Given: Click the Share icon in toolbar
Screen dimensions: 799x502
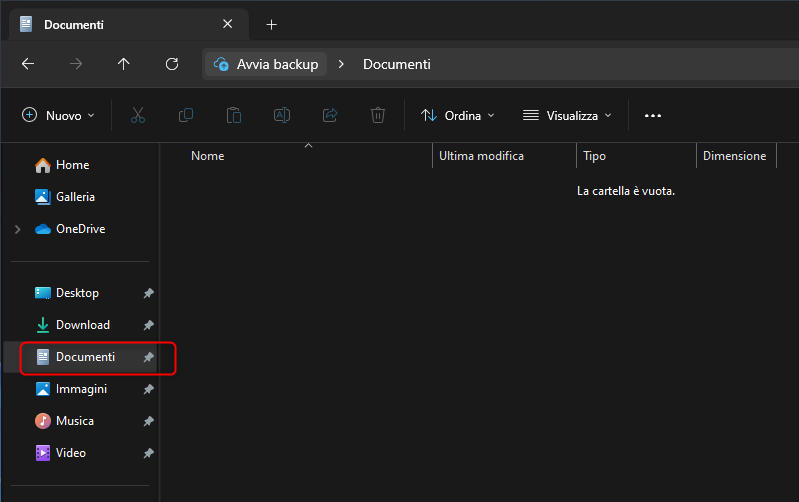Looking at the screenshot, I should click(x=330, y=116).
